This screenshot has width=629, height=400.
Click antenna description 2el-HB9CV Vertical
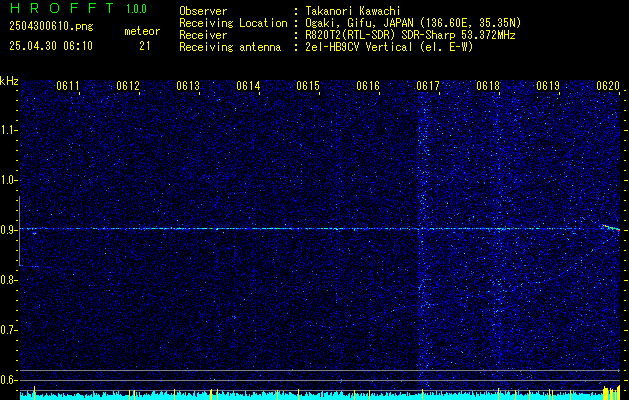click(x=389, y=47)
